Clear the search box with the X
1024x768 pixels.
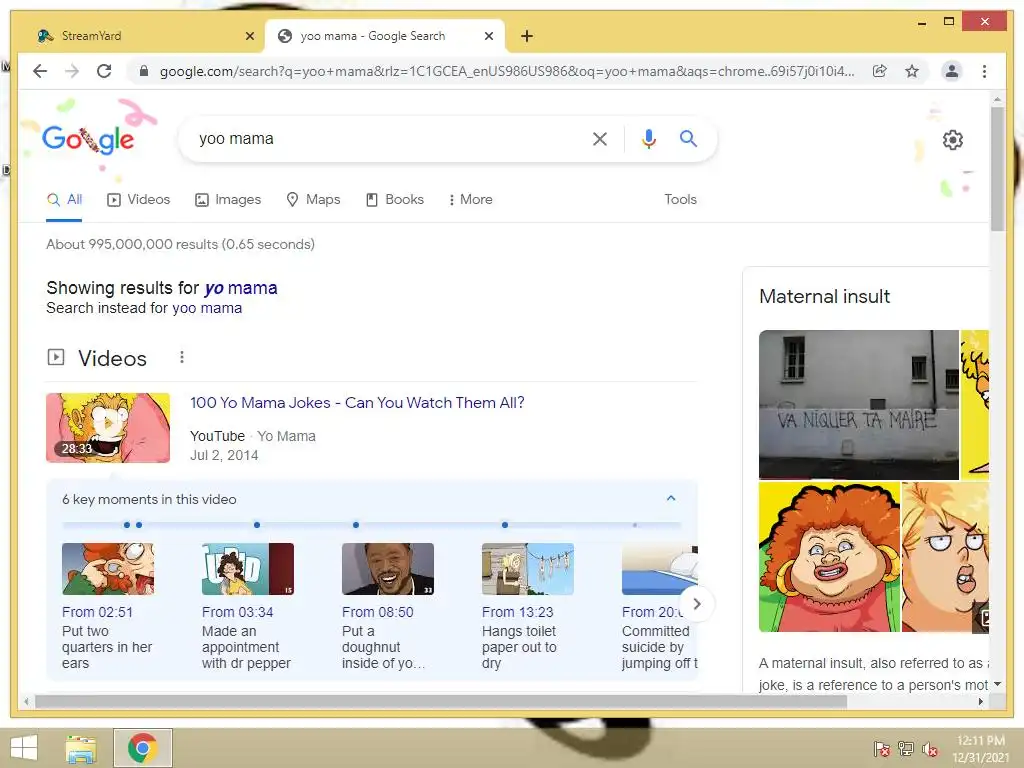tap(600, 138)
